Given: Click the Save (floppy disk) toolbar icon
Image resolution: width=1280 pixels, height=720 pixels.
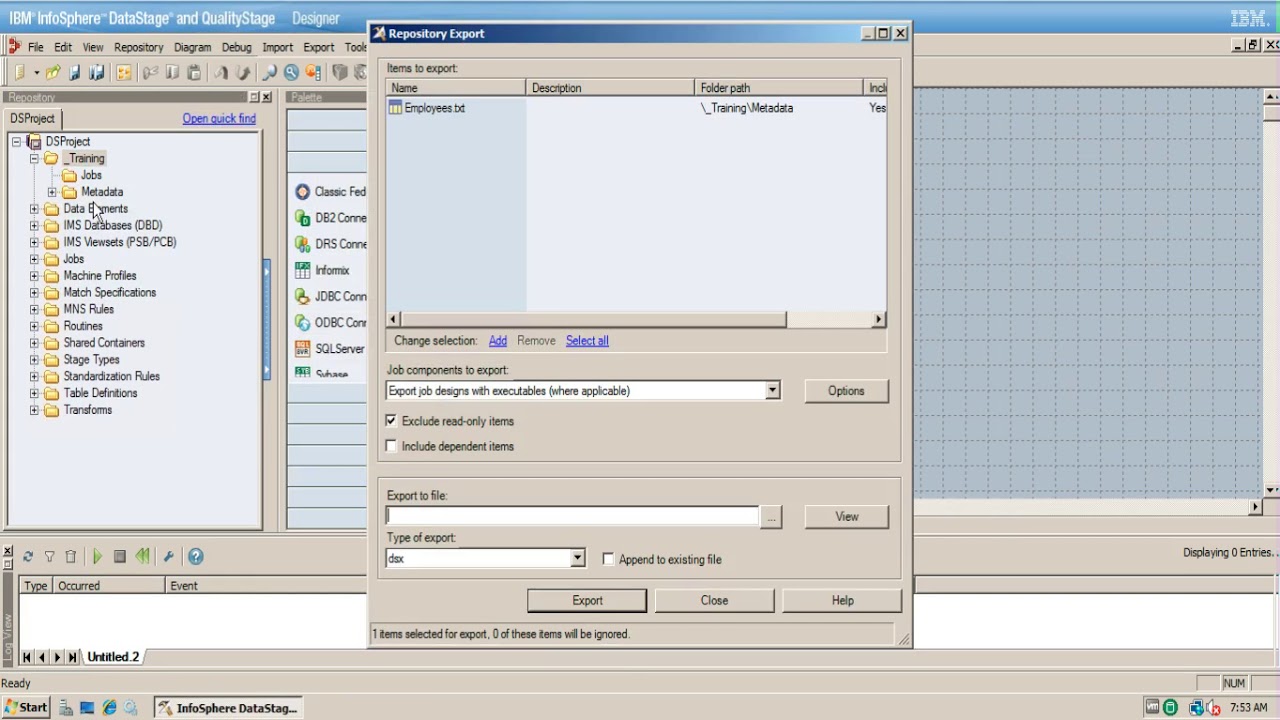Looking at the screenshot, I should [74, 72].
